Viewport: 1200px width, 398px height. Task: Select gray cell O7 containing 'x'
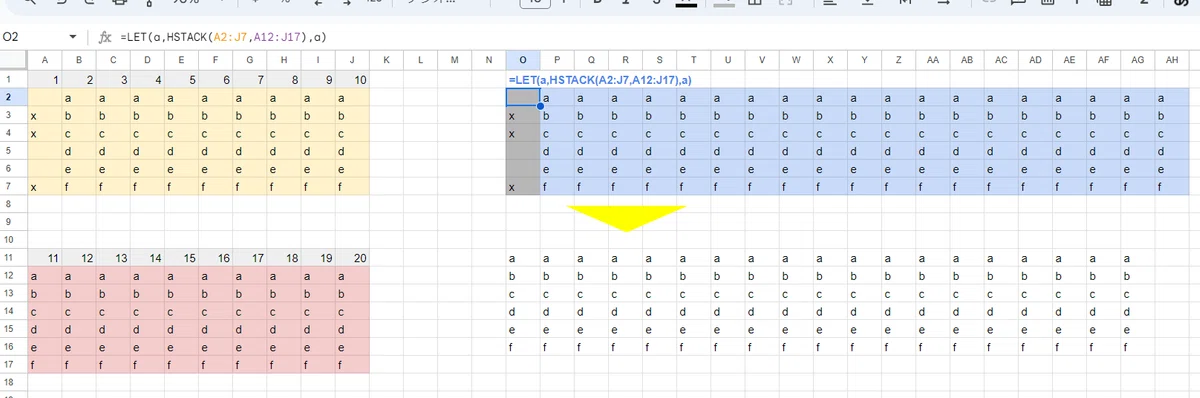(x=523, y=187)
